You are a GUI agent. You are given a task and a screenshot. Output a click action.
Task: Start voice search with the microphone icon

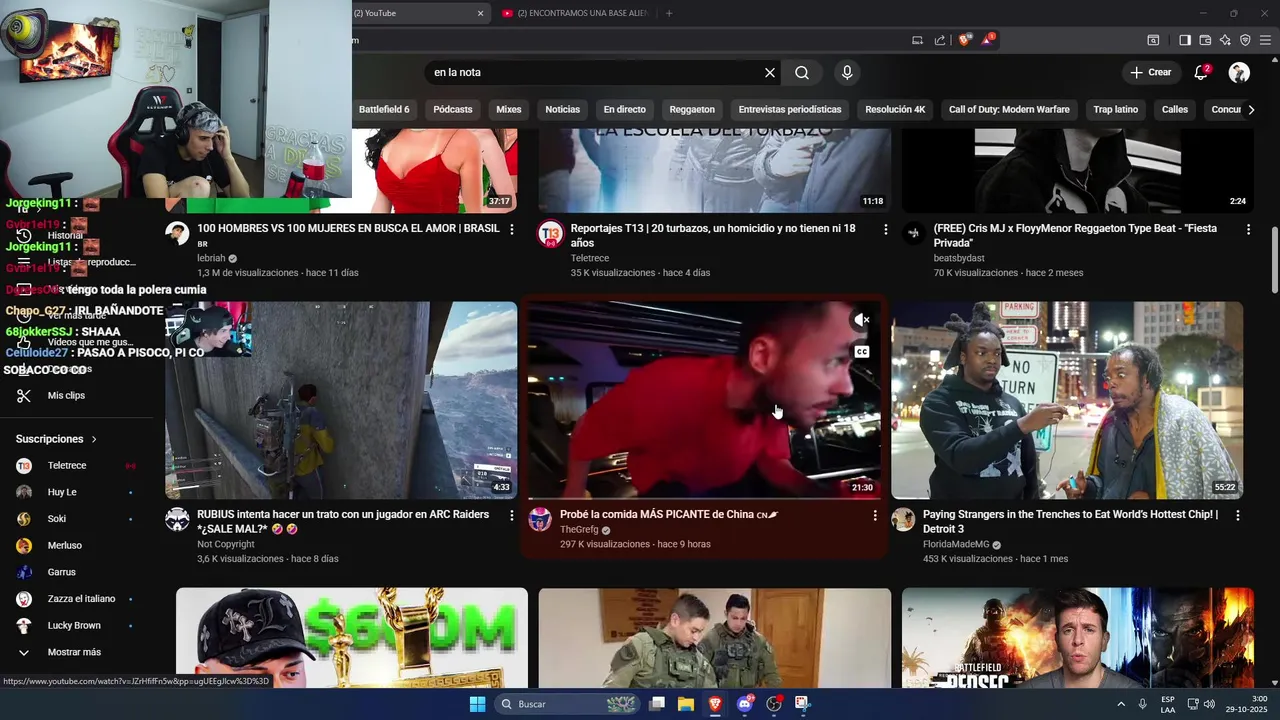click(x=847, y=72)
